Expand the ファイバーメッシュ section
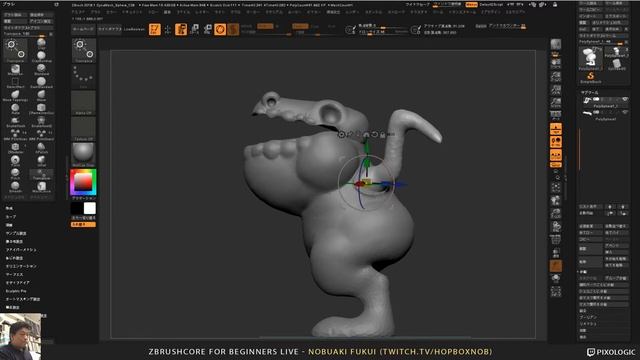Image resolution: width=640 pixels, height=360 pixels. pyautogui.click(x=21, y=249)
